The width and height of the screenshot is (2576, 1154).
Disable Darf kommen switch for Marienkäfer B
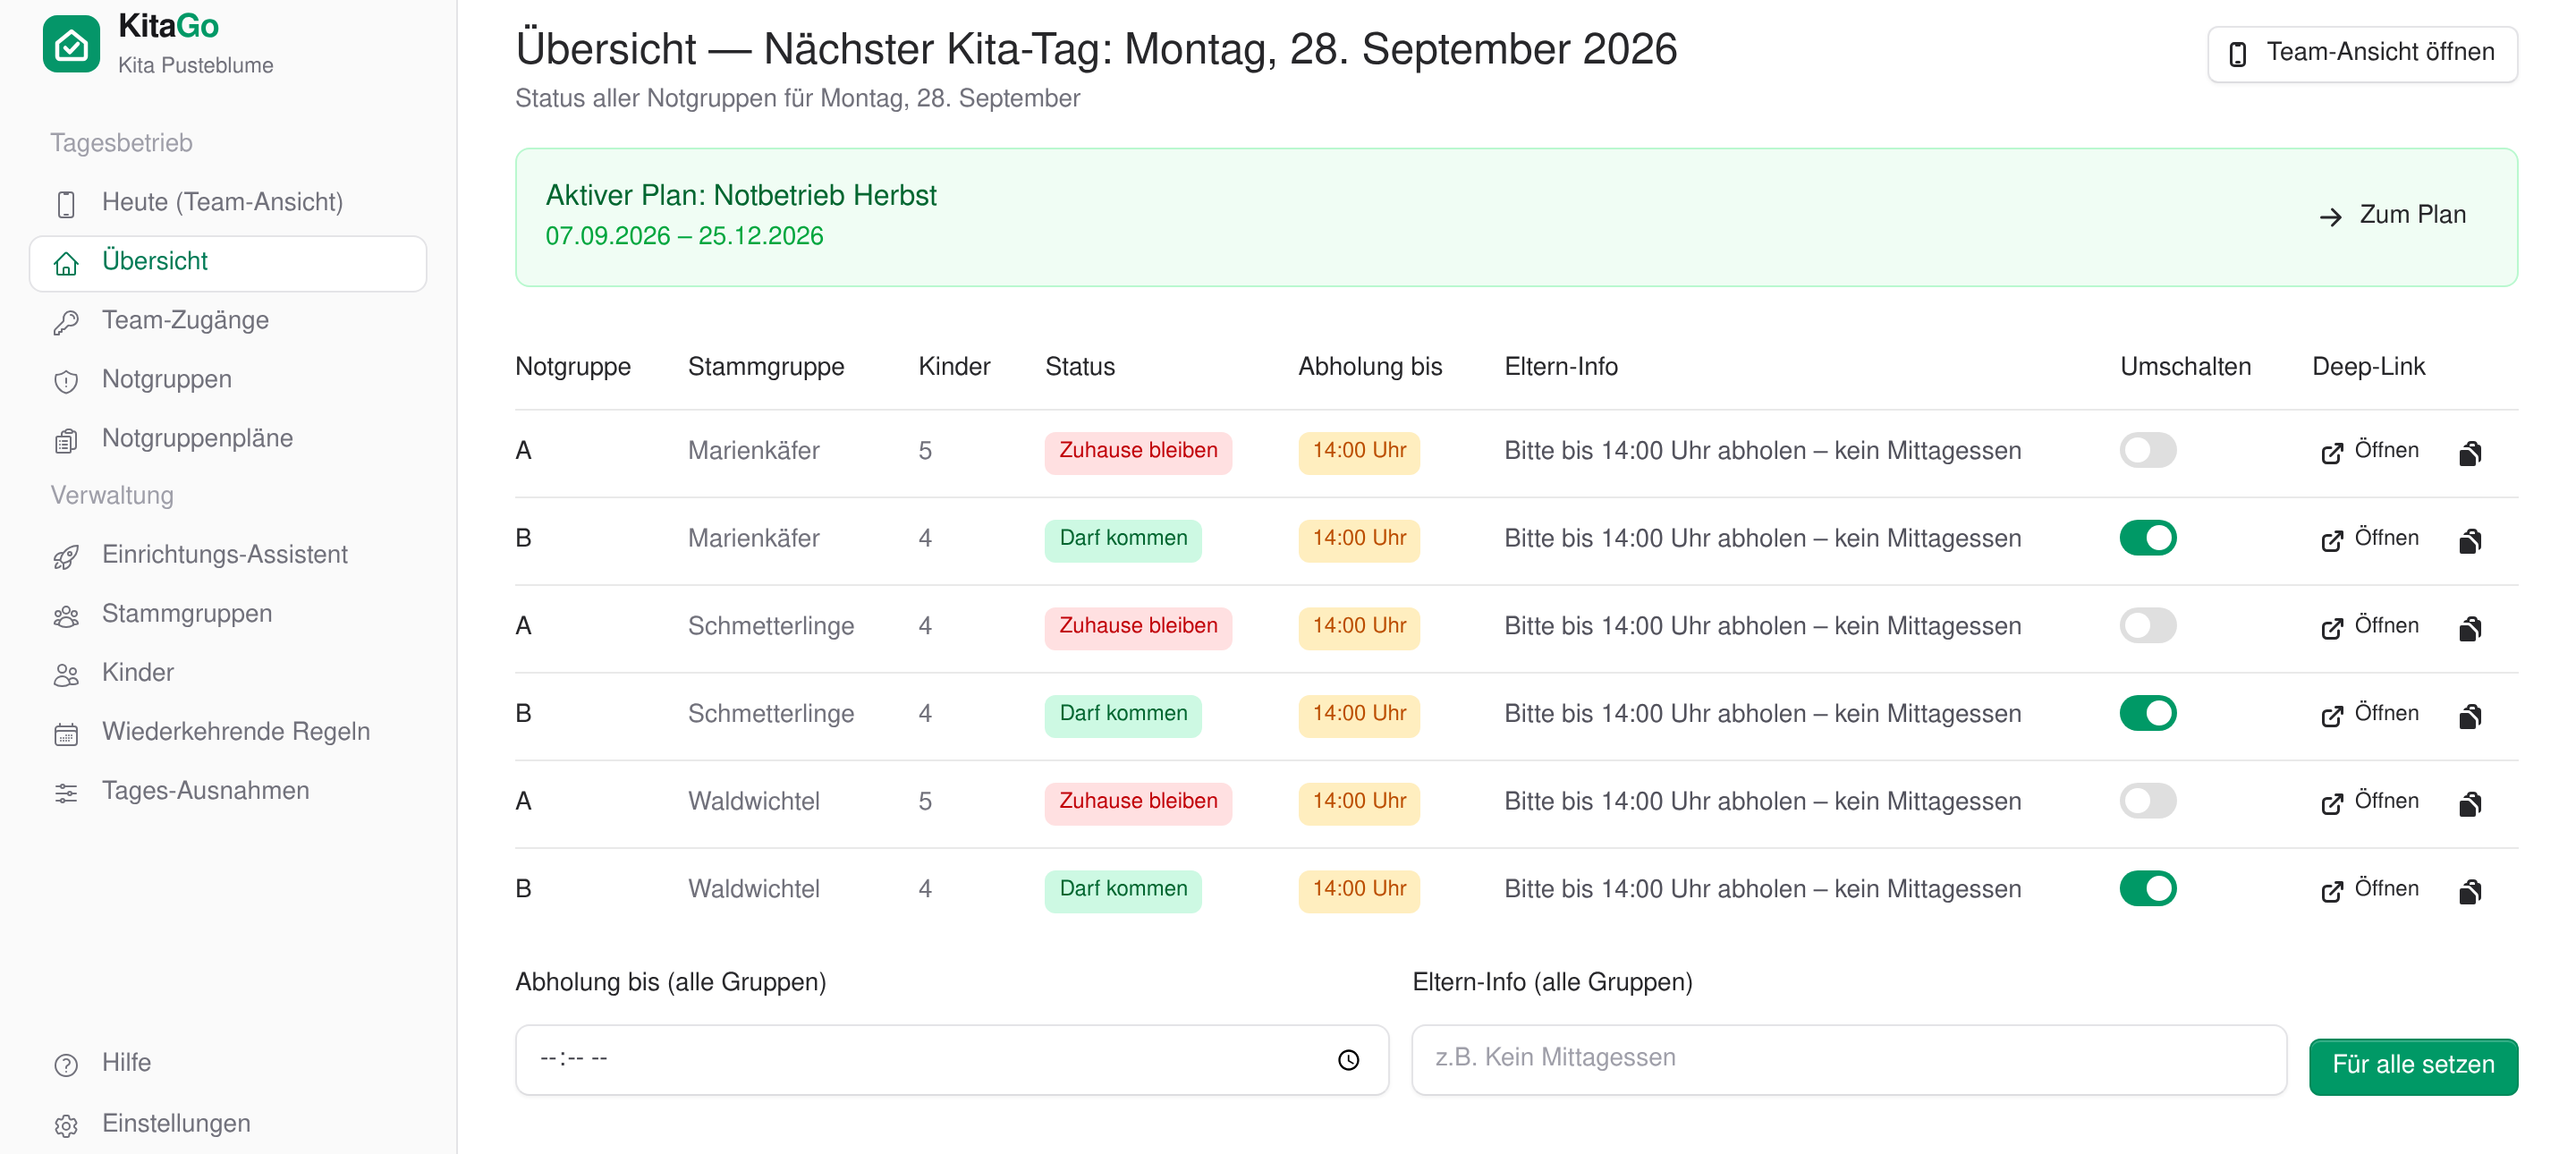2147,538
